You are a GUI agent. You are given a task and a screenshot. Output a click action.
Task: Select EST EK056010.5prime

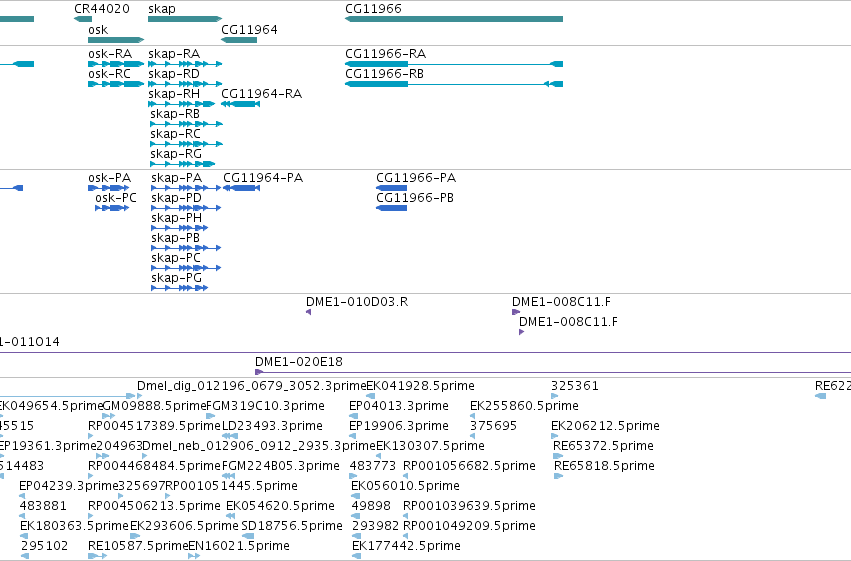[x=355, y=496]
